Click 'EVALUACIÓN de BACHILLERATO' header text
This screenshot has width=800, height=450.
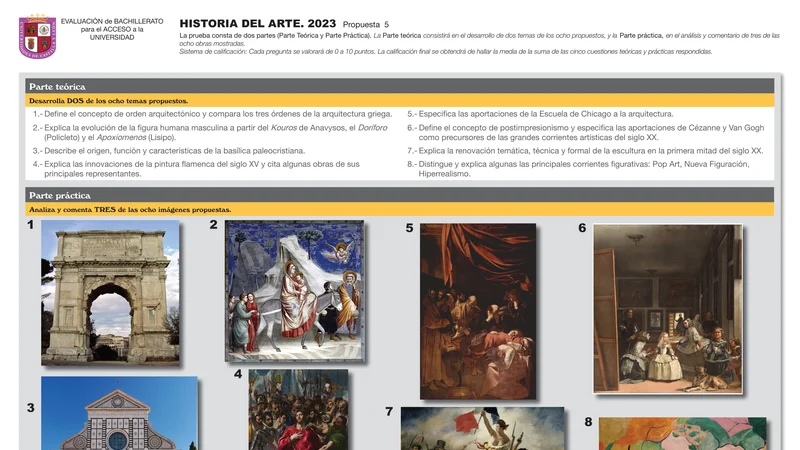pyautogui.click(x=112, y=21)
